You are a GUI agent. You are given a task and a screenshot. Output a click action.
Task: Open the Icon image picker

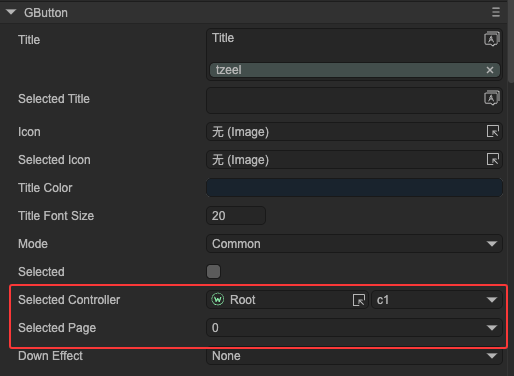click(x=493, y=131)
